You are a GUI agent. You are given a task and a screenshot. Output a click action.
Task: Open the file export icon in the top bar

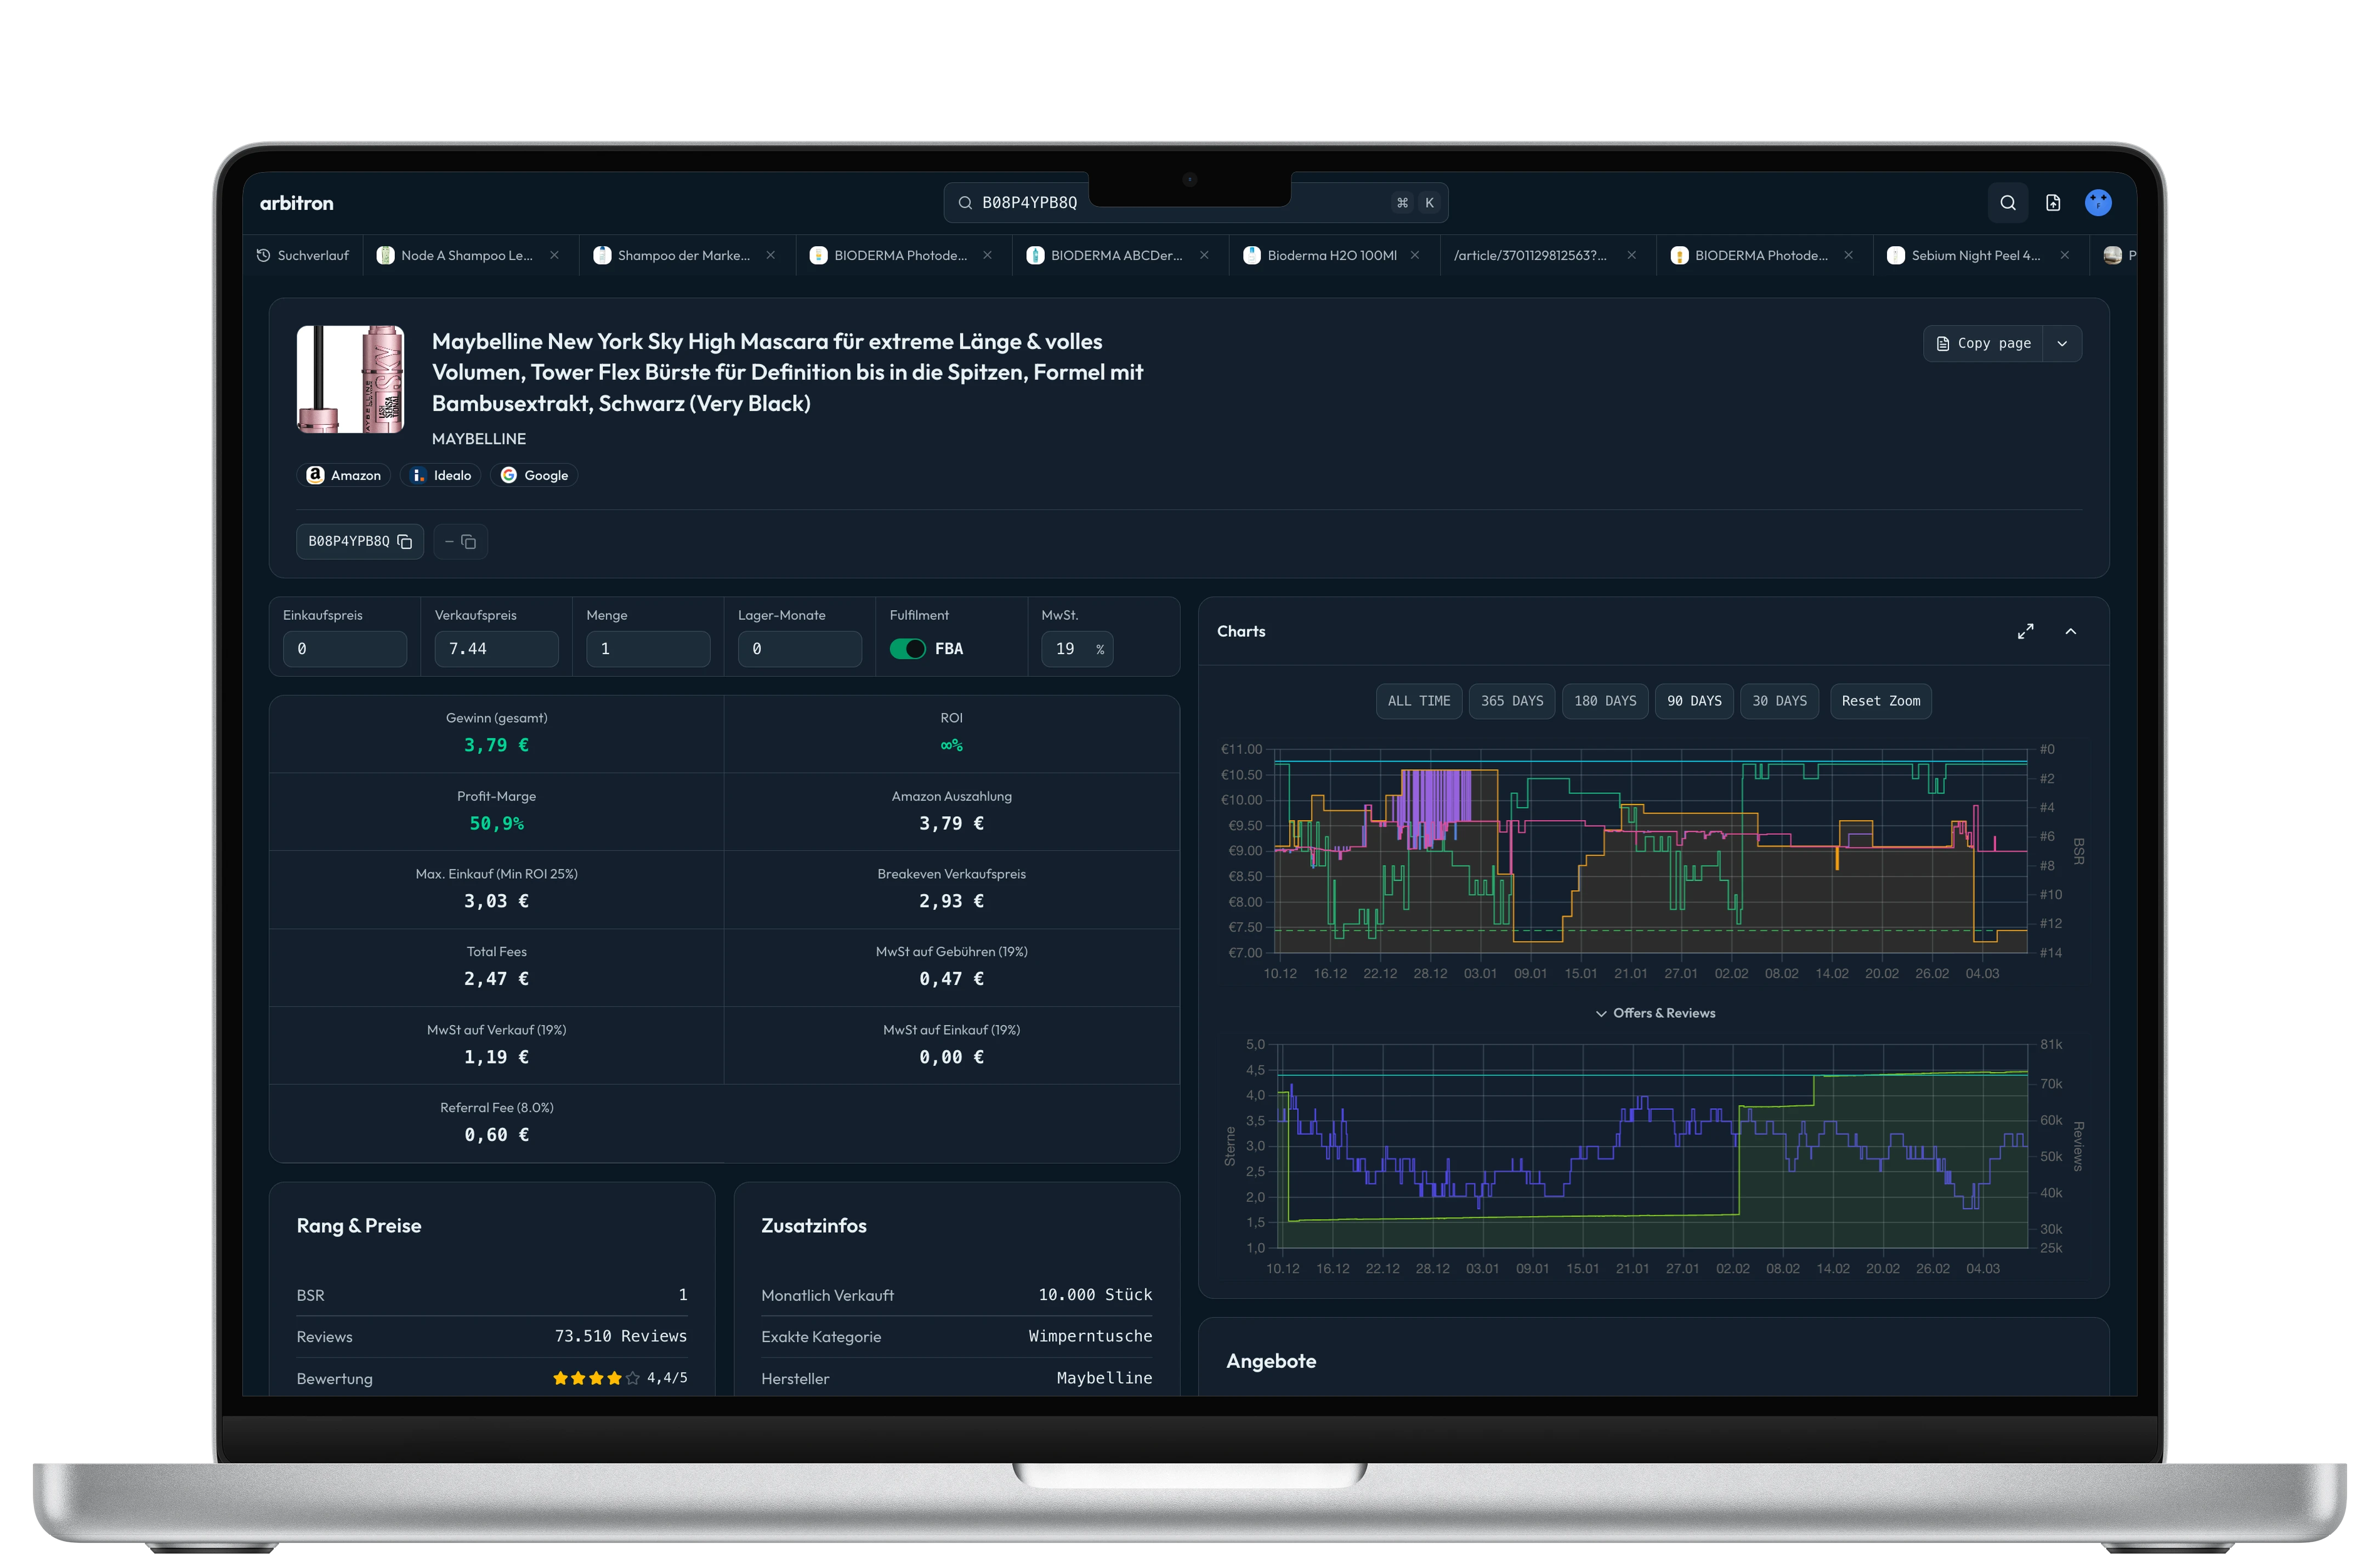point(2054,202)
